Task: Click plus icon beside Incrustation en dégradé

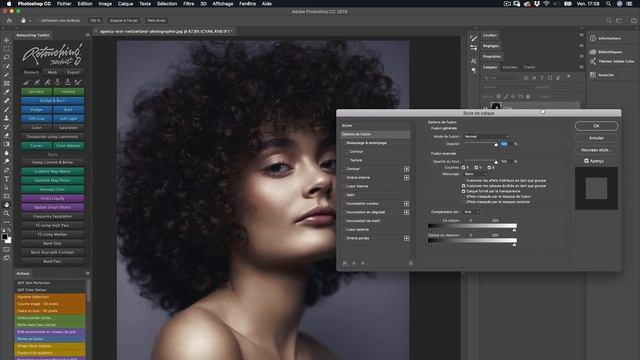Action: coord(407,212)
